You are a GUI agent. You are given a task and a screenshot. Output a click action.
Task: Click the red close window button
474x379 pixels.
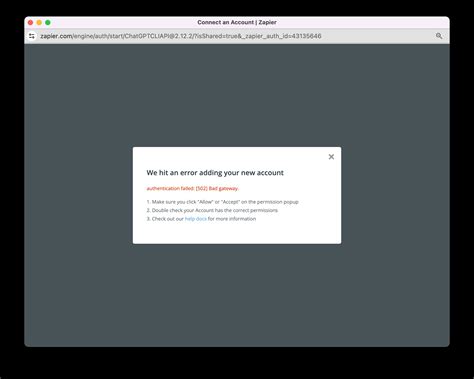pyautogui.click(x=30, y=22)
